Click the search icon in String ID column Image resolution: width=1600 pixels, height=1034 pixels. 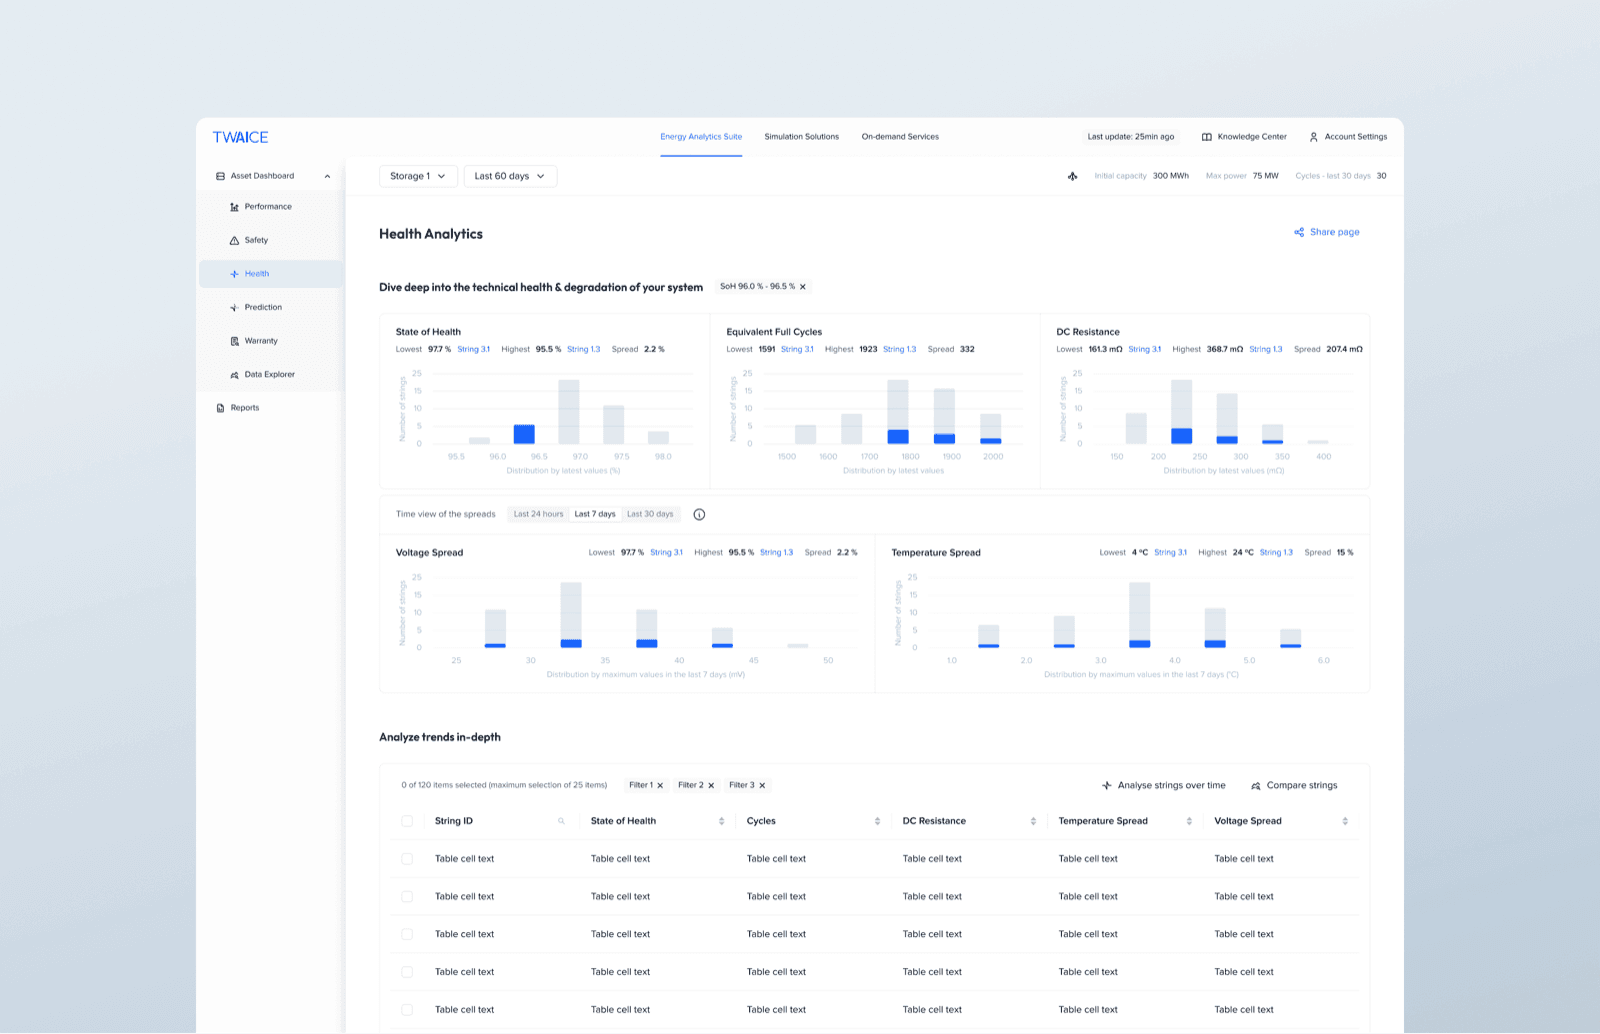click(561, 821)
